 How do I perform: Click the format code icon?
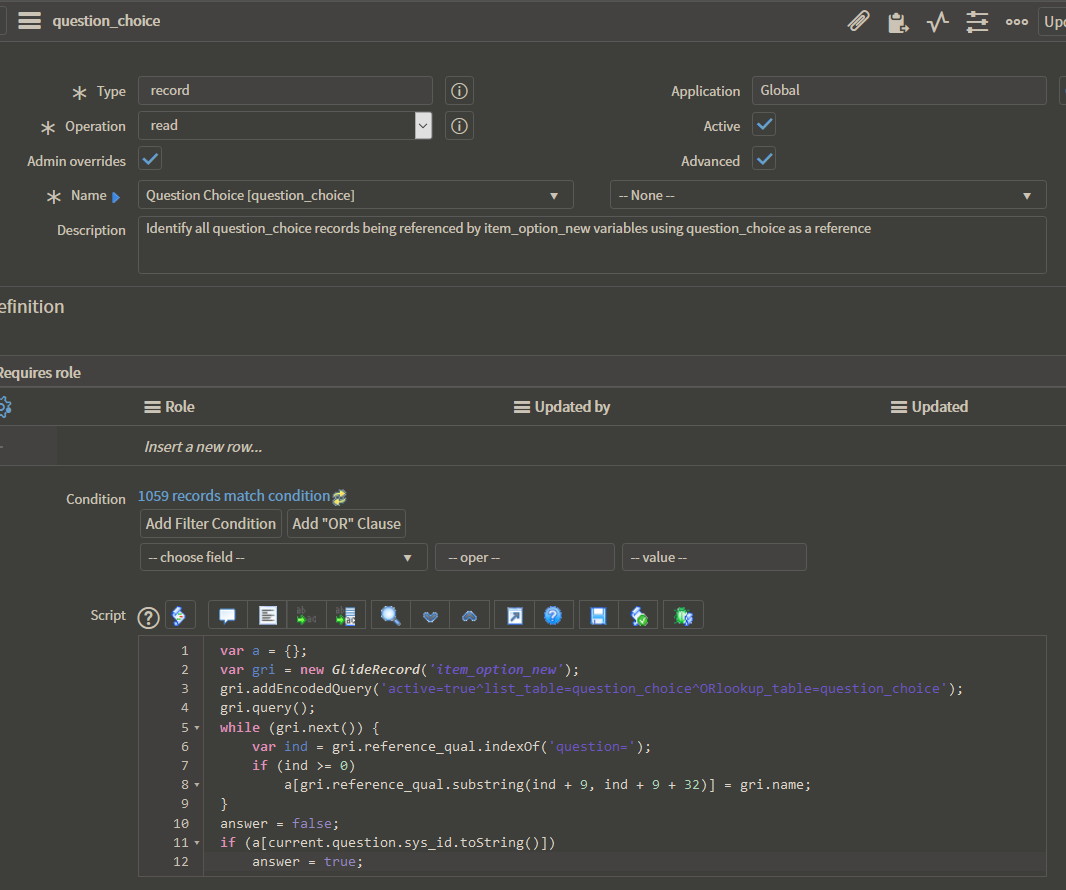268,615
